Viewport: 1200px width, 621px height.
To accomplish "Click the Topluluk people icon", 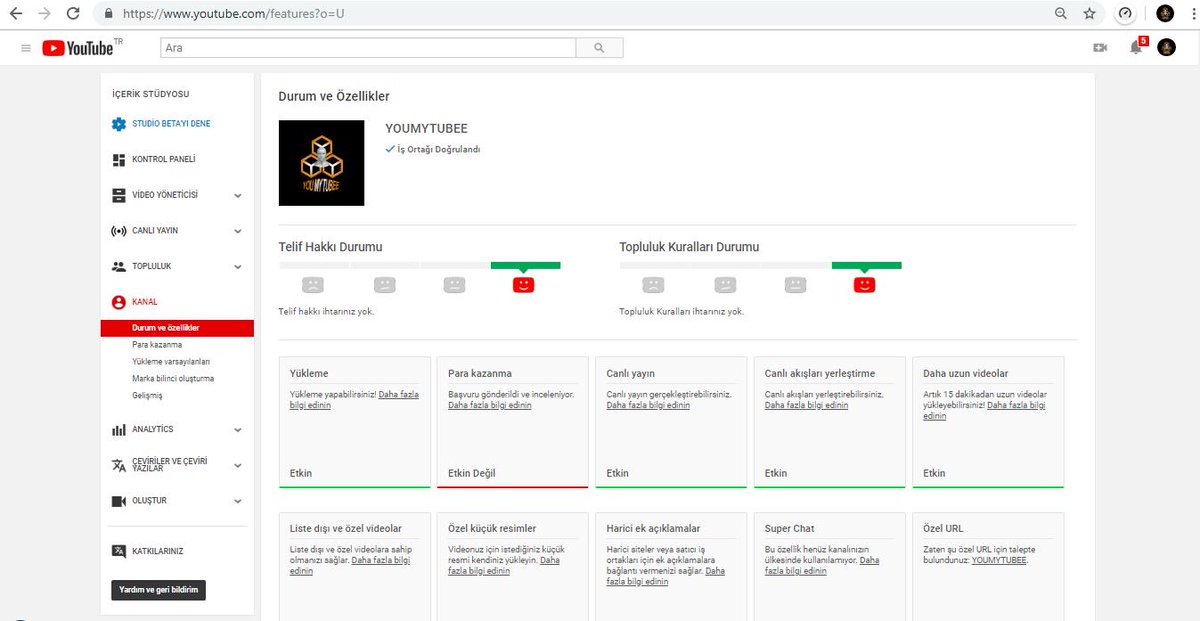I will 119,266.
